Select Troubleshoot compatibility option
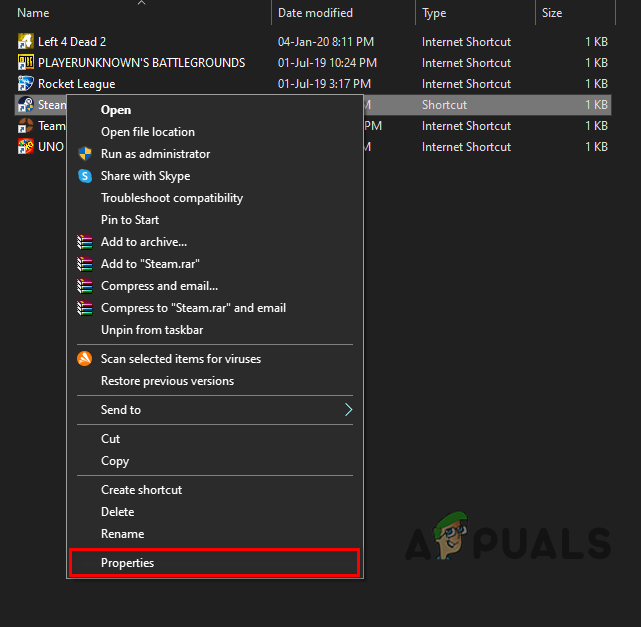641x627 pixels. point(171,198)
